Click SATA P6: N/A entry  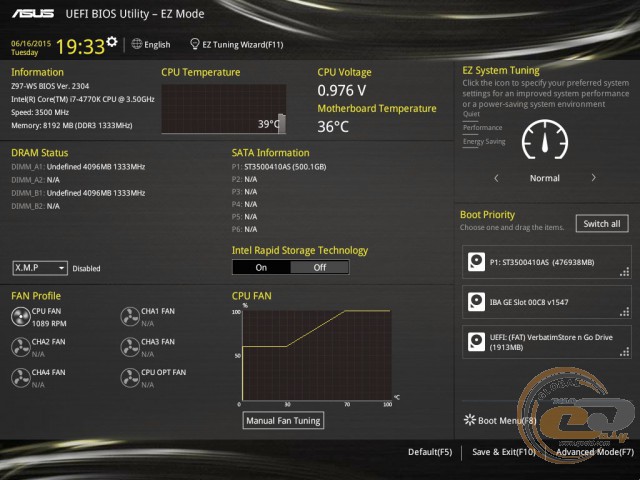pyautogui.click(x=244, y=229)
